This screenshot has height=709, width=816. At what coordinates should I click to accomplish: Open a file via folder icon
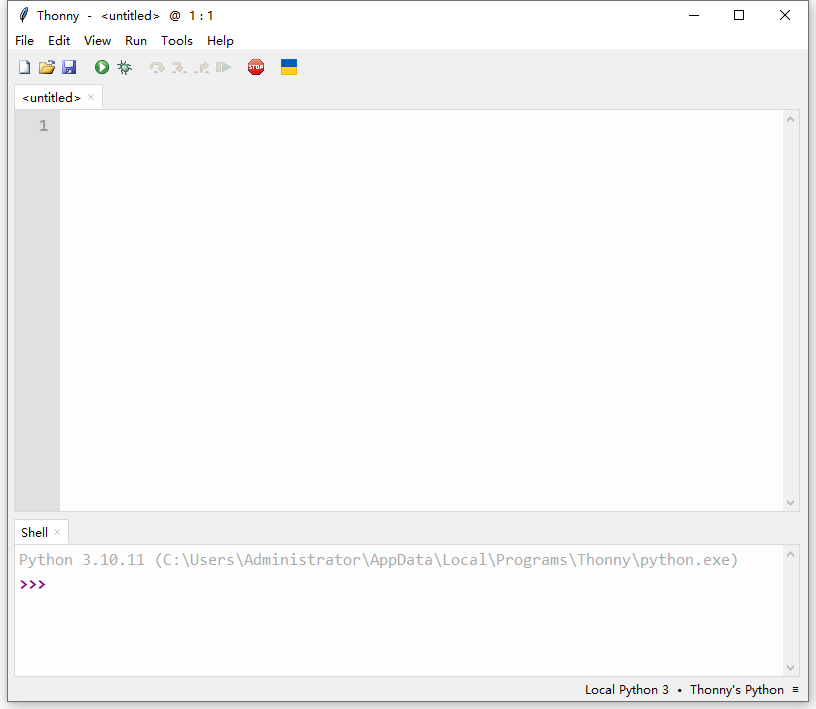click(47, 67)
